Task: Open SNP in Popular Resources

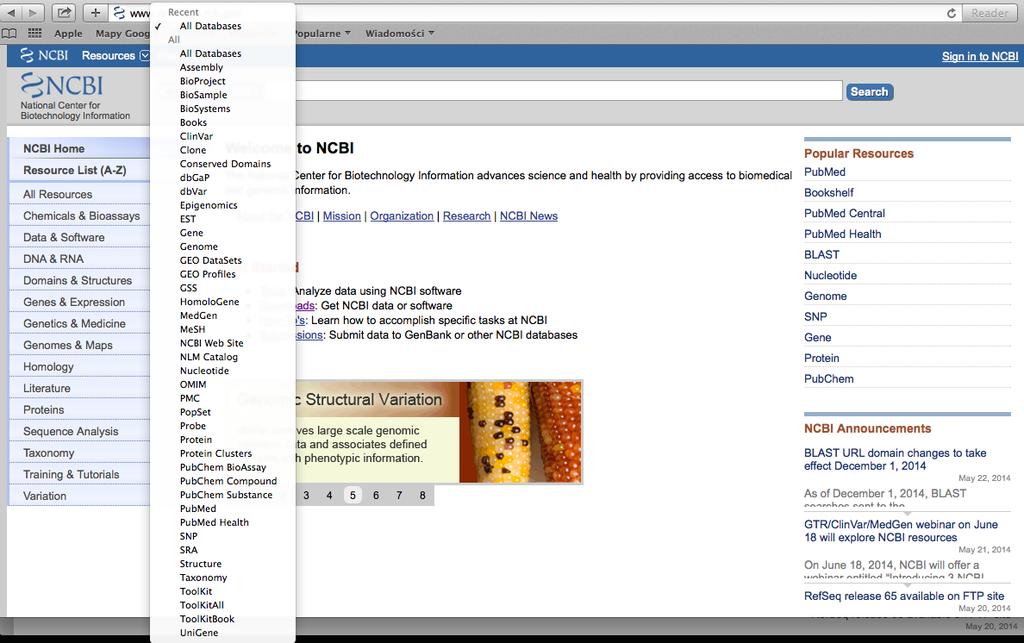Action: 815,317
